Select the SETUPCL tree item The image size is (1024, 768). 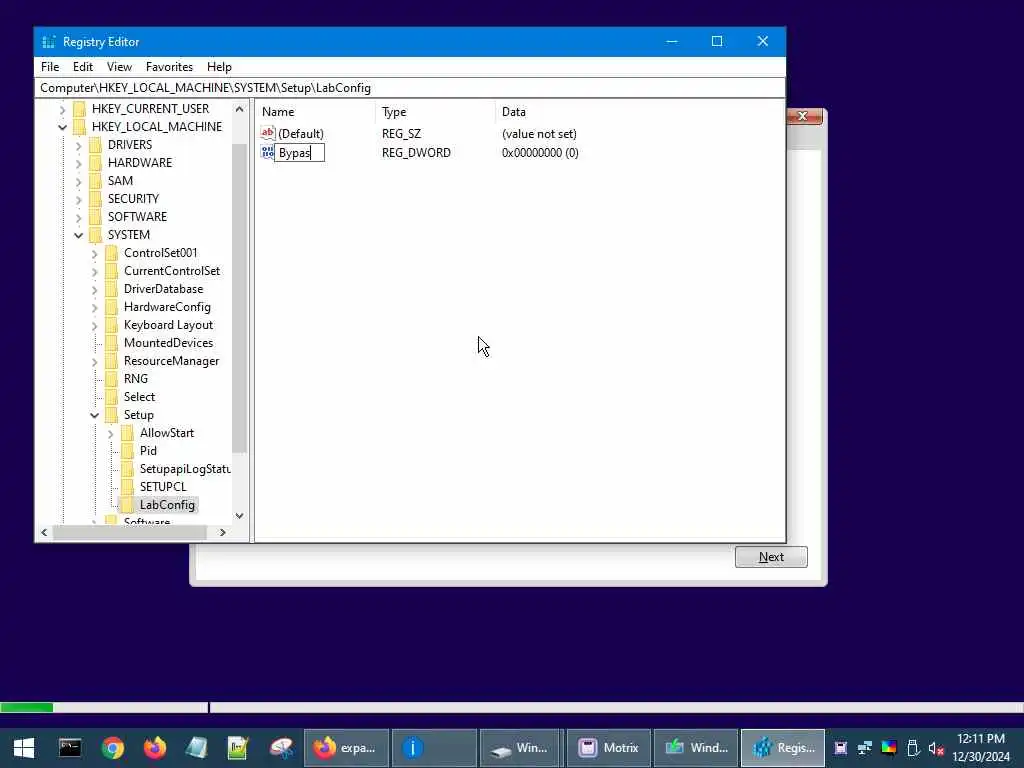163,487
